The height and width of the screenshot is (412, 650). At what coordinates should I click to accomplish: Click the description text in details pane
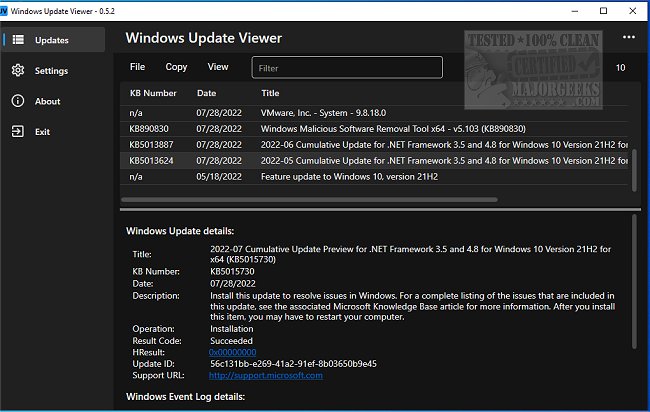412,306
